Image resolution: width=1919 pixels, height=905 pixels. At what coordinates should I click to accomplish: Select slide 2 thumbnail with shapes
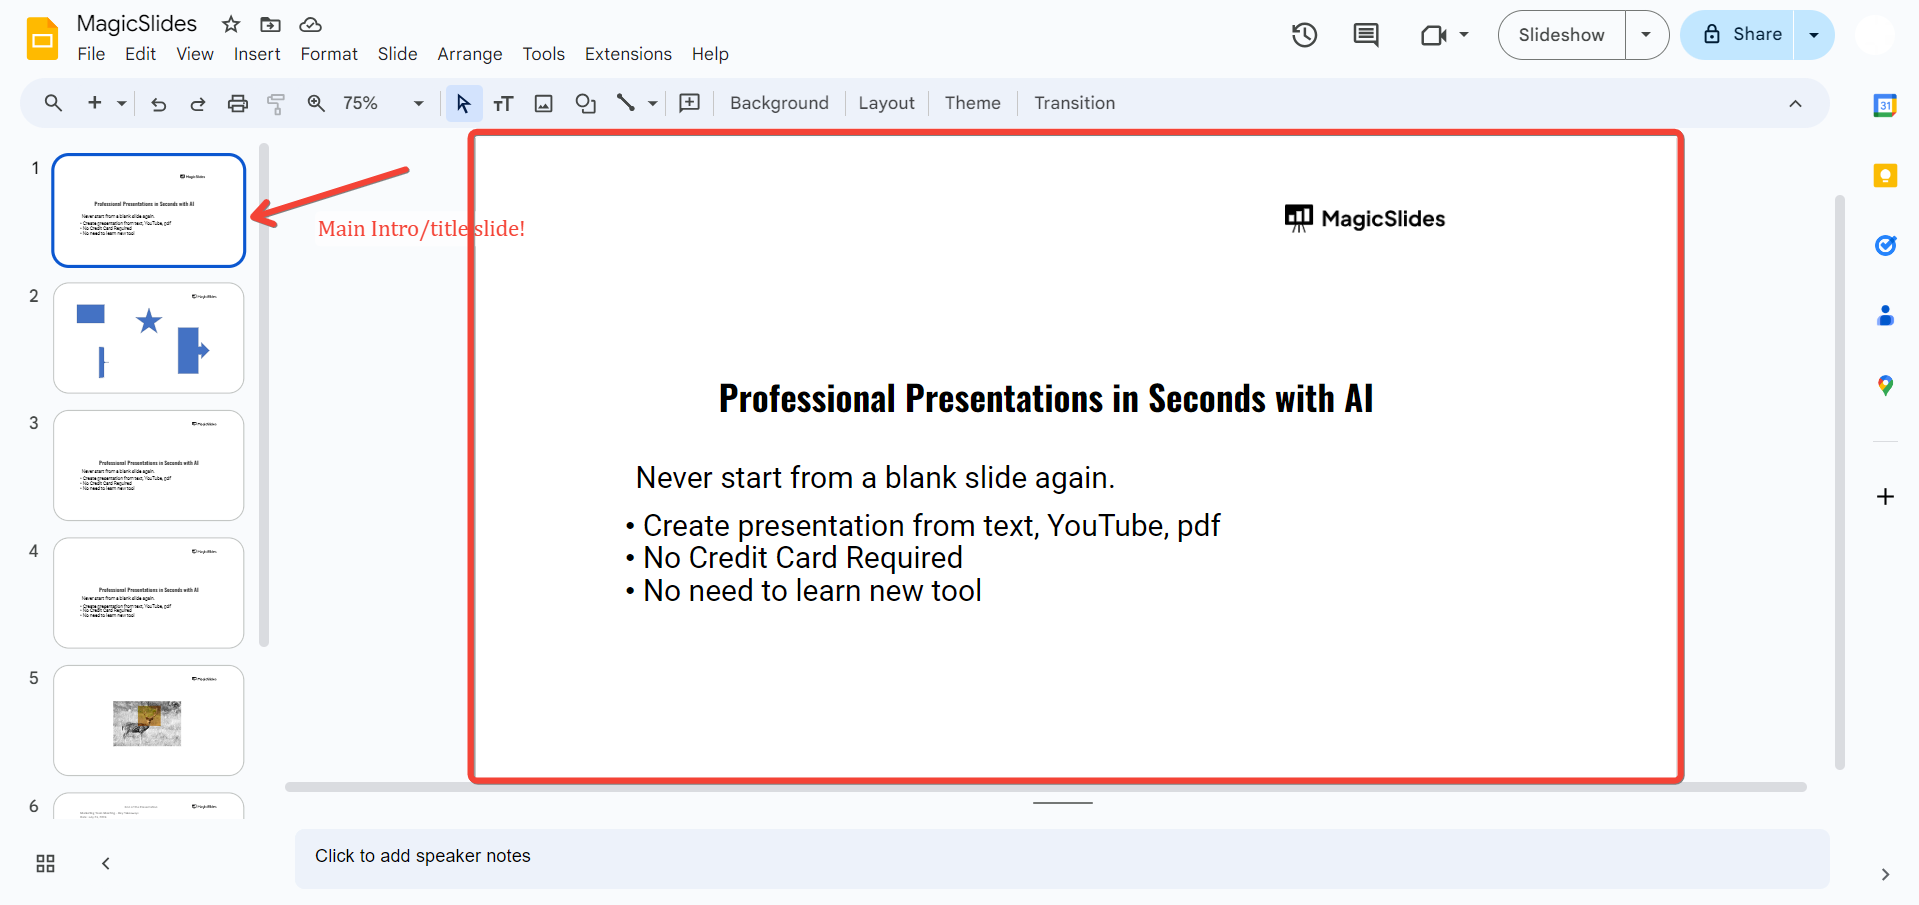pos(149,338)
